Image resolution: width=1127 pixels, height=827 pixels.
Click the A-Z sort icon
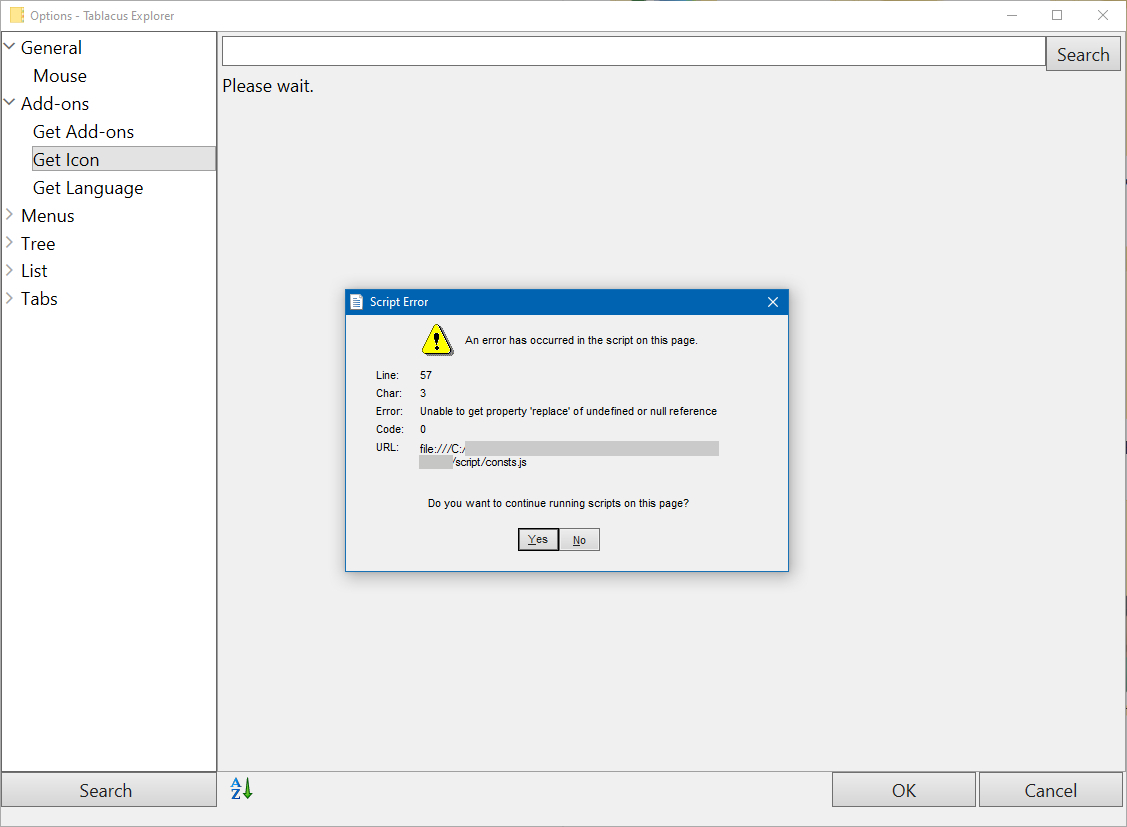[239, 789]
